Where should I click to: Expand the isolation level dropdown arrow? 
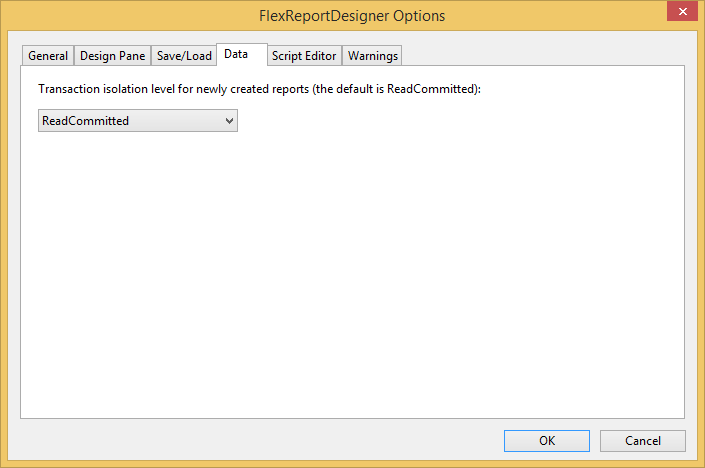(x=229, y=121)
